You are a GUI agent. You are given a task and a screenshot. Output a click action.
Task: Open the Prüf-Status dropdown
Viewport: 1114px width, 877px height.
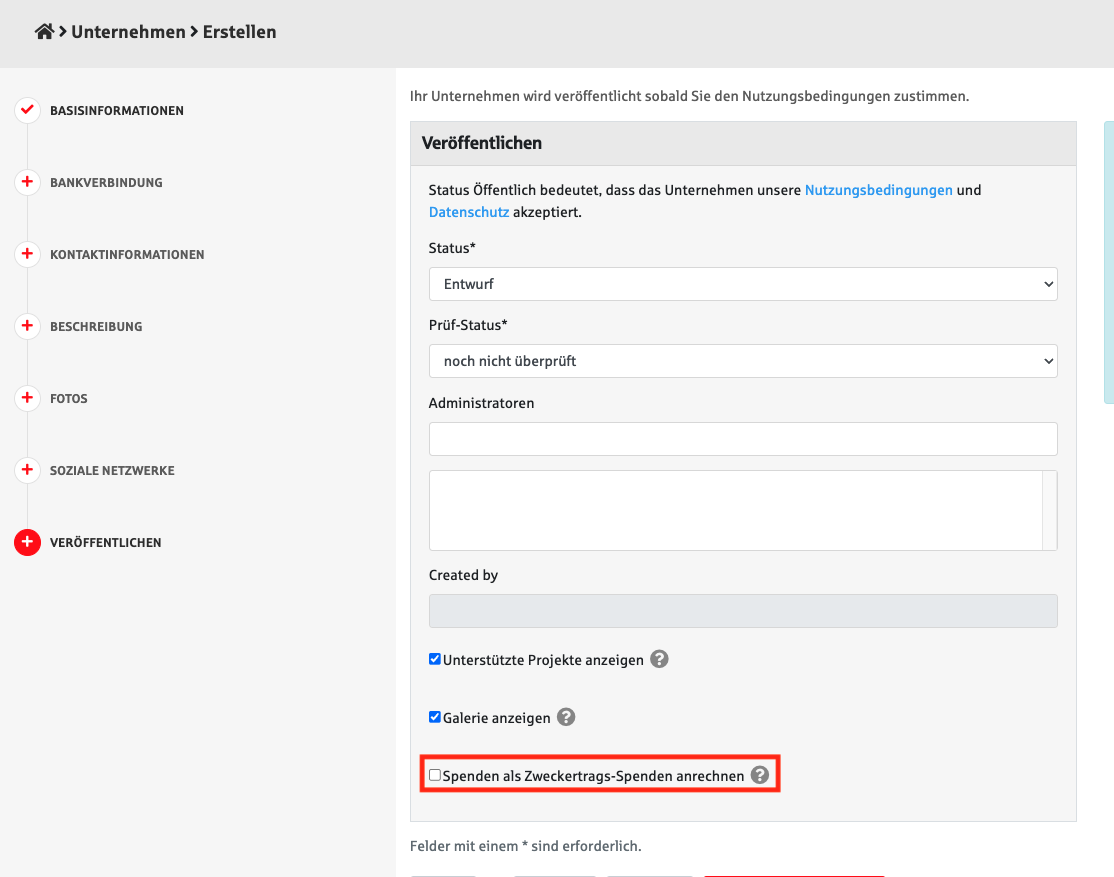click(742, 361)
